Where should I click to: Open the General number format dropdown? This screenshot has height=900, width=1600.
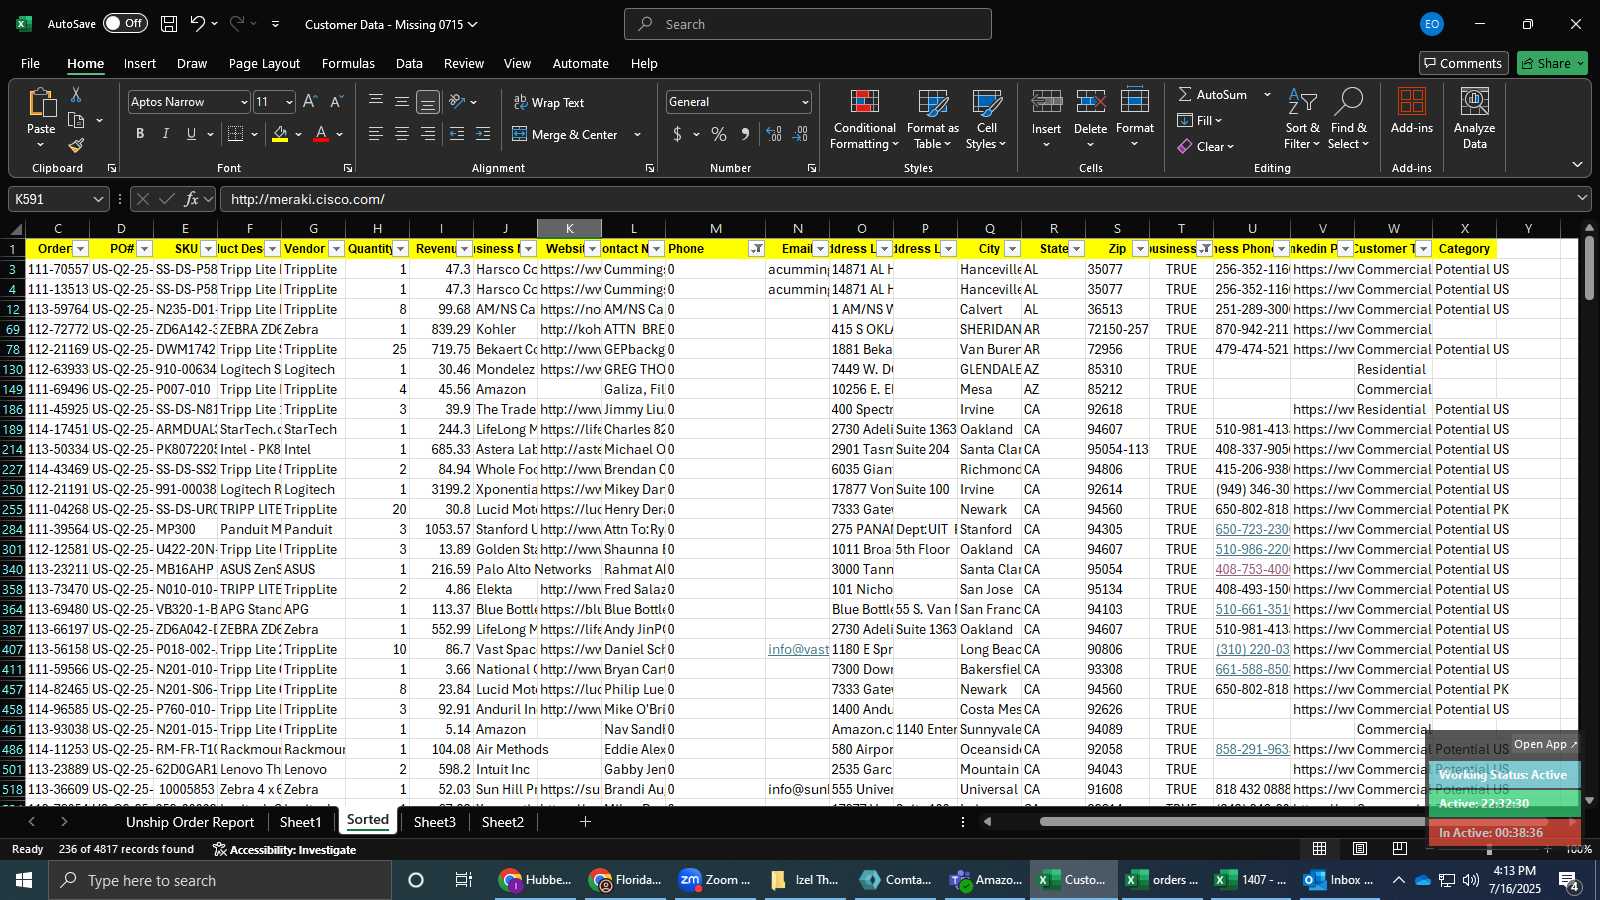point(805,102)
